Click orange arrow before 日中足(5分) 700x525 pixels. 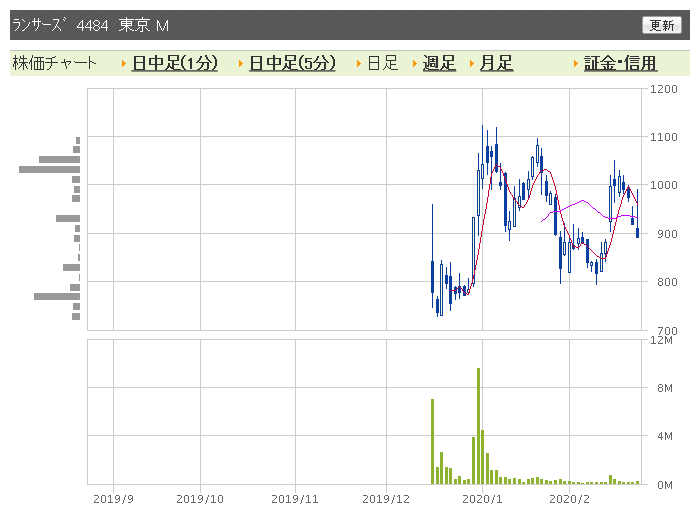tap(241, 63)
